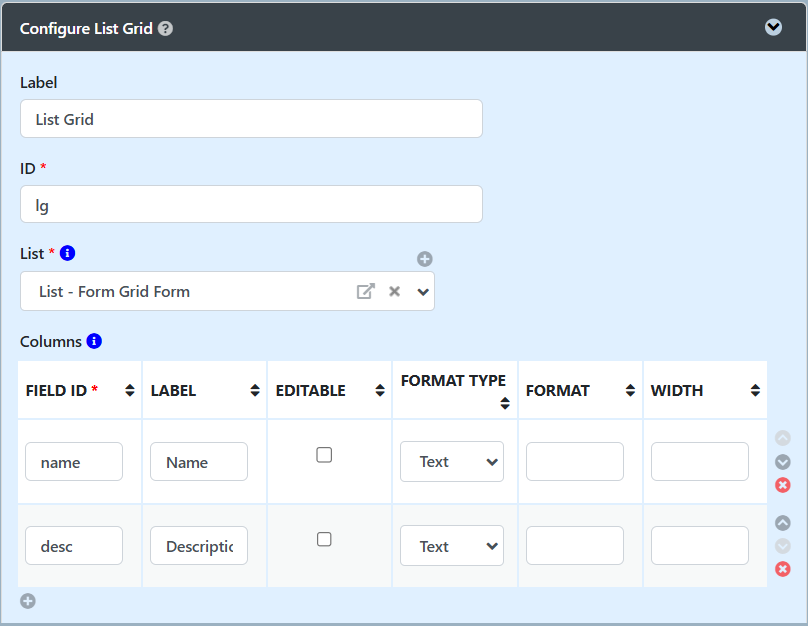Open Format Type dropdown for desc row
The height and width of the screenshot is (626, 808).
point(452,546)
